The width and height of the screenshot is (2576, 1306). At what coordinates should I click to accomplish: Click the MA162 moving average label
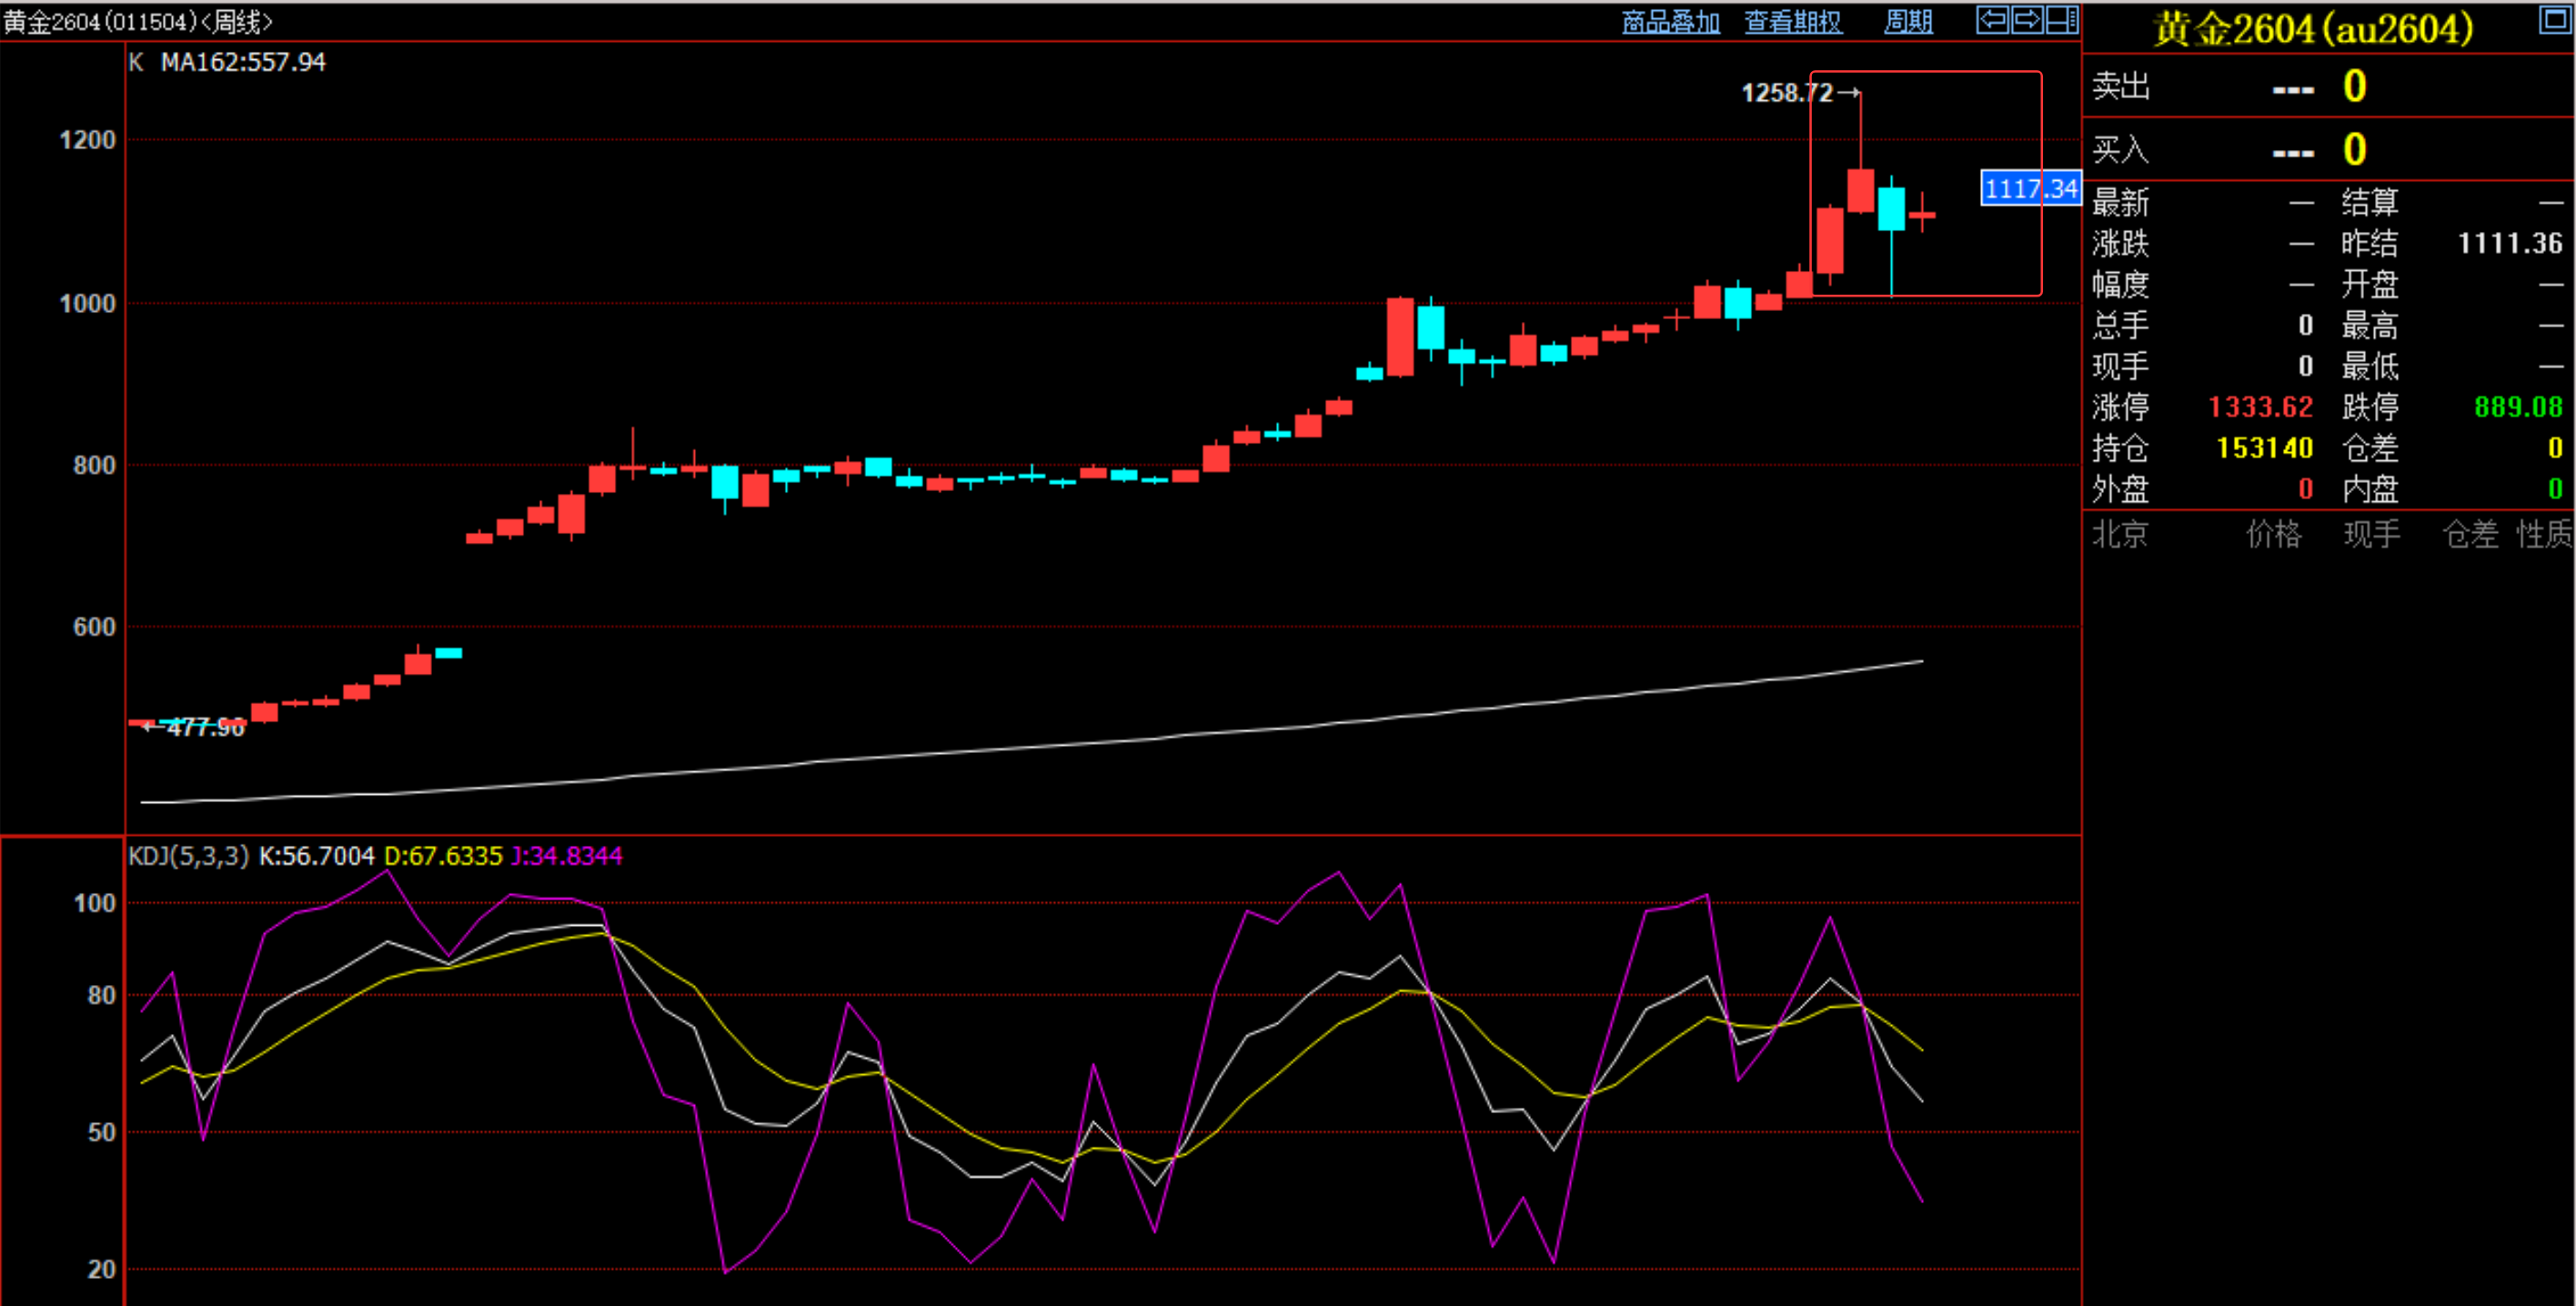[243, 62]
